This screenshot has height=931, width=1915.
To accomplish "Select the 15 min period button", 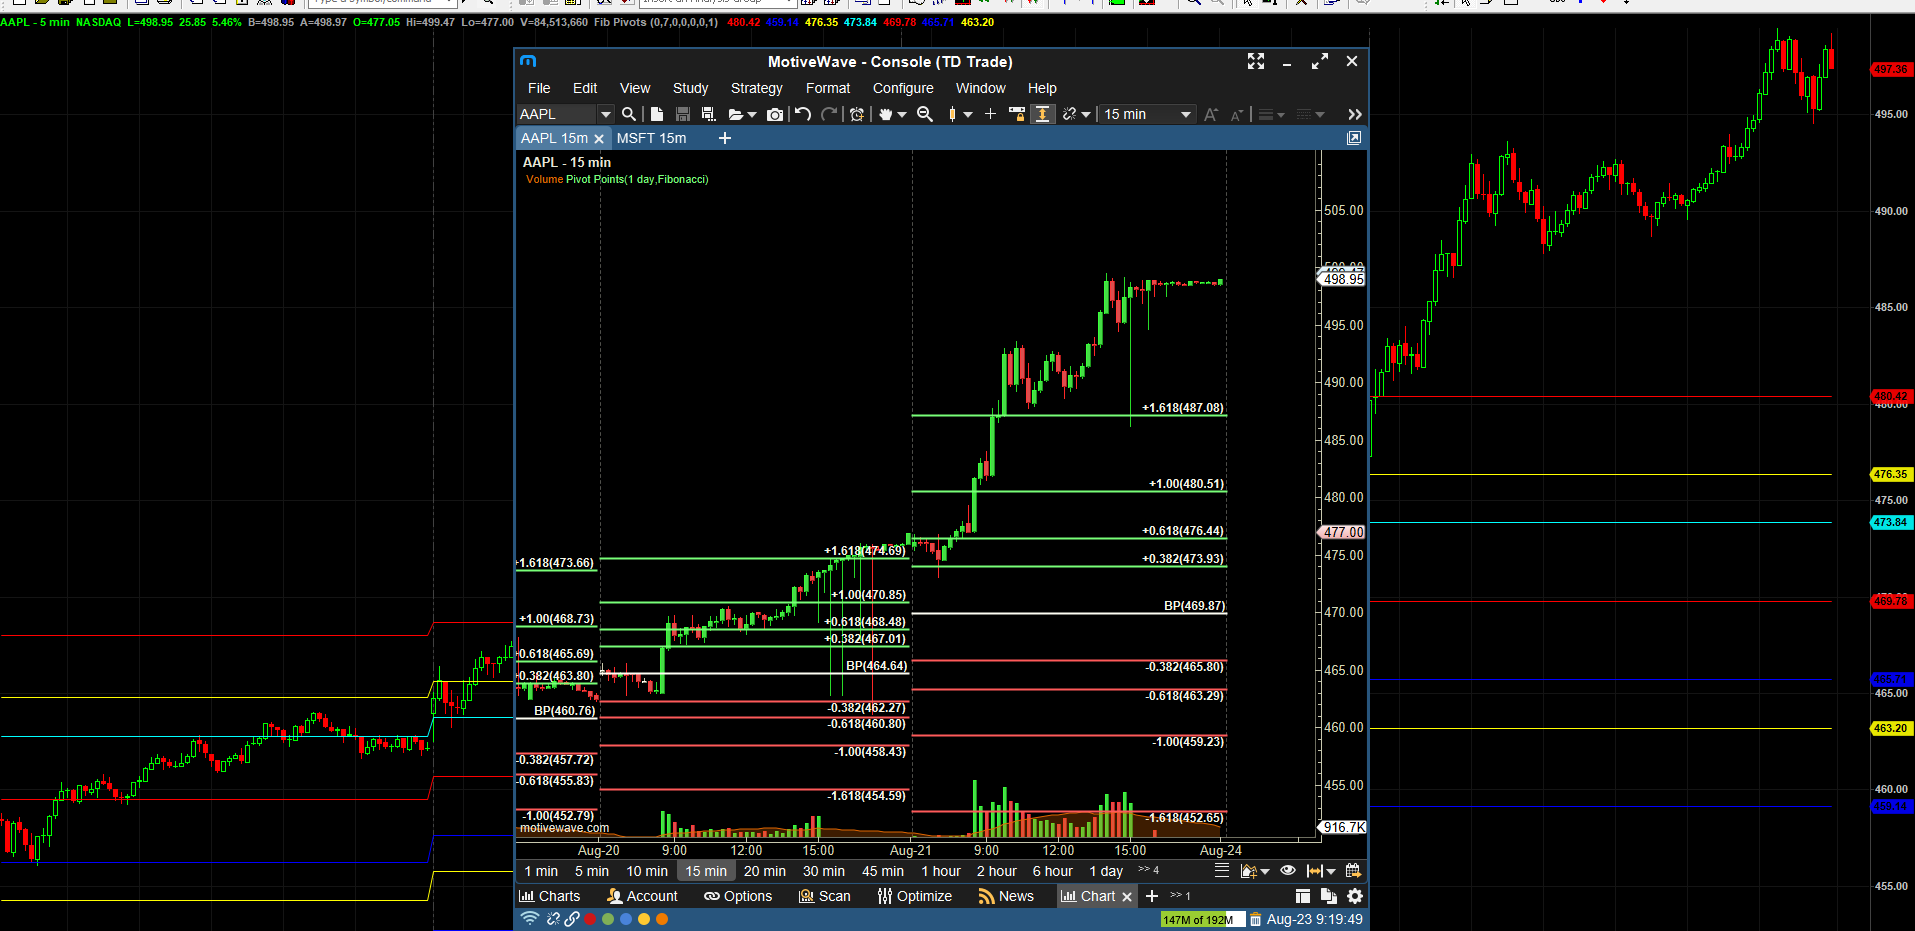I will (x=706, y=871).
